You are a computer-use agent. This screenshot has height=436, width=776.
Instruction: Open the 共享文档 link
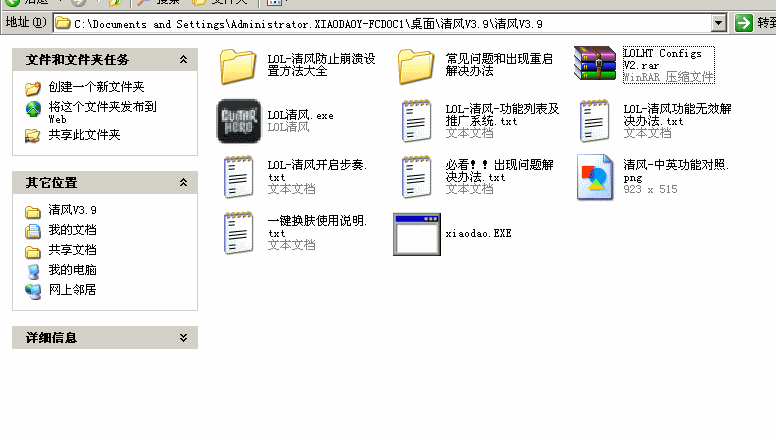[x=72, y=250]
